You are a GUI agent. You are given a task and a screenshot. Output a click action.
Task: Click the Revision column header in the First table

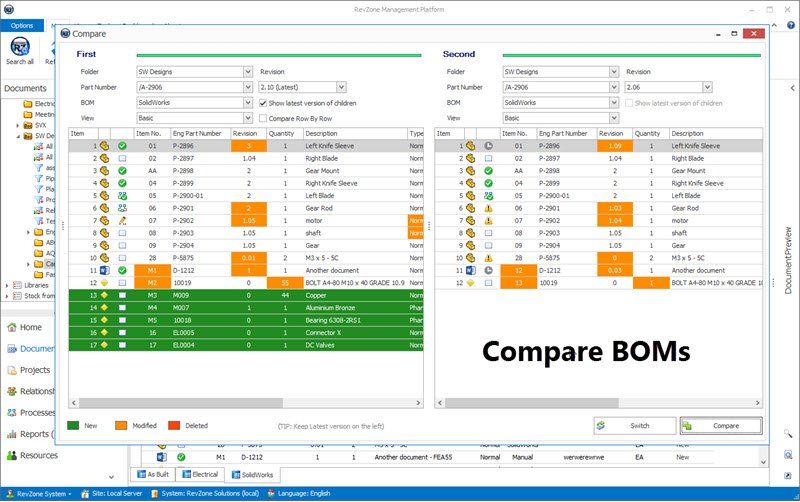(x=248, y=134)
